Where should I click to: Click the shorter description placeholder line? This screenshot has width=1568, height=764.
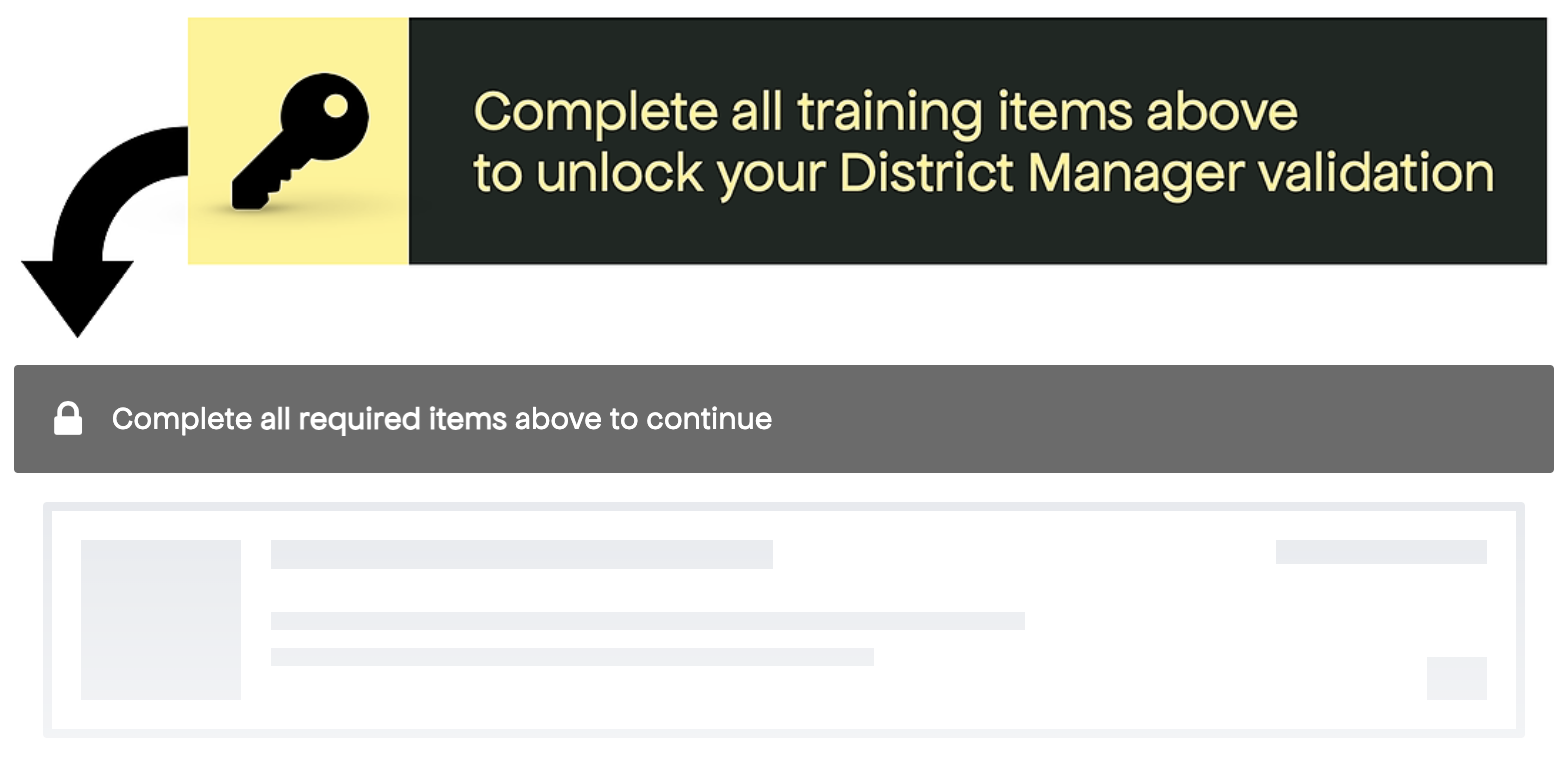click(572, 657)
